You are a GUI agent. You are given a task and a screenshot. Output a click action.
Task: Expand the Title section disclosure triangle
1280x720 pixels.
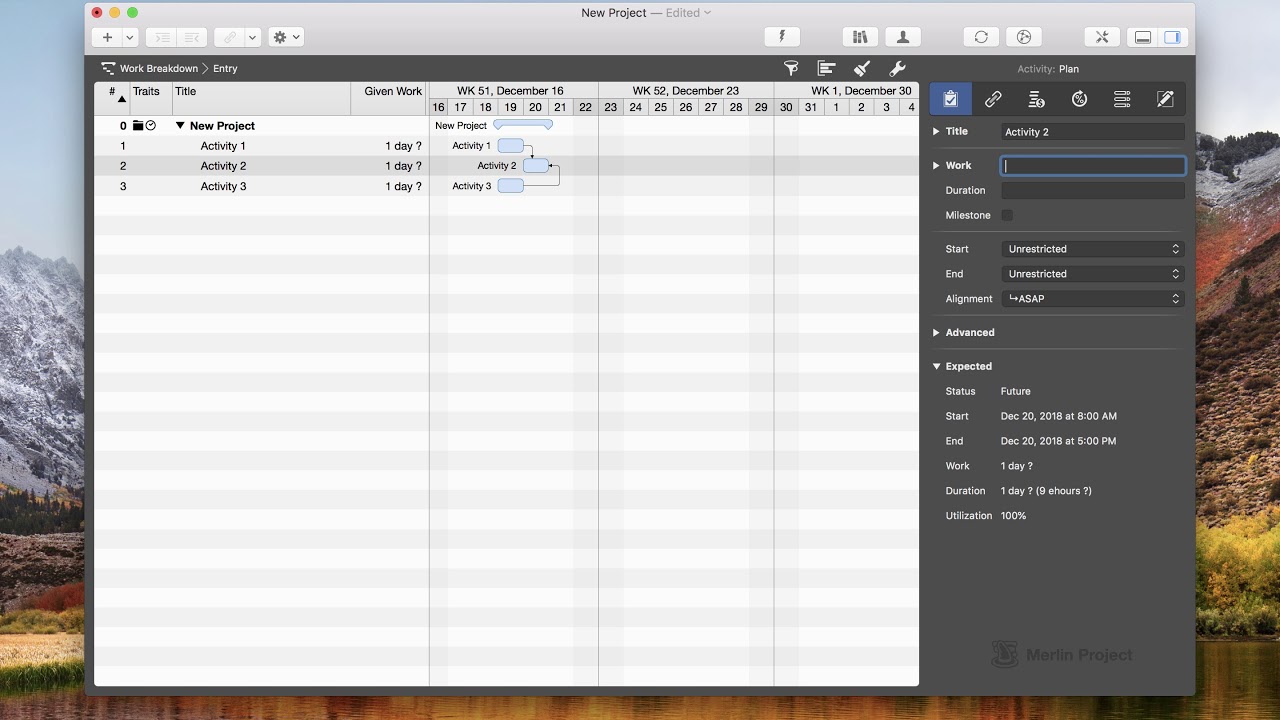(x=936, y=131)
